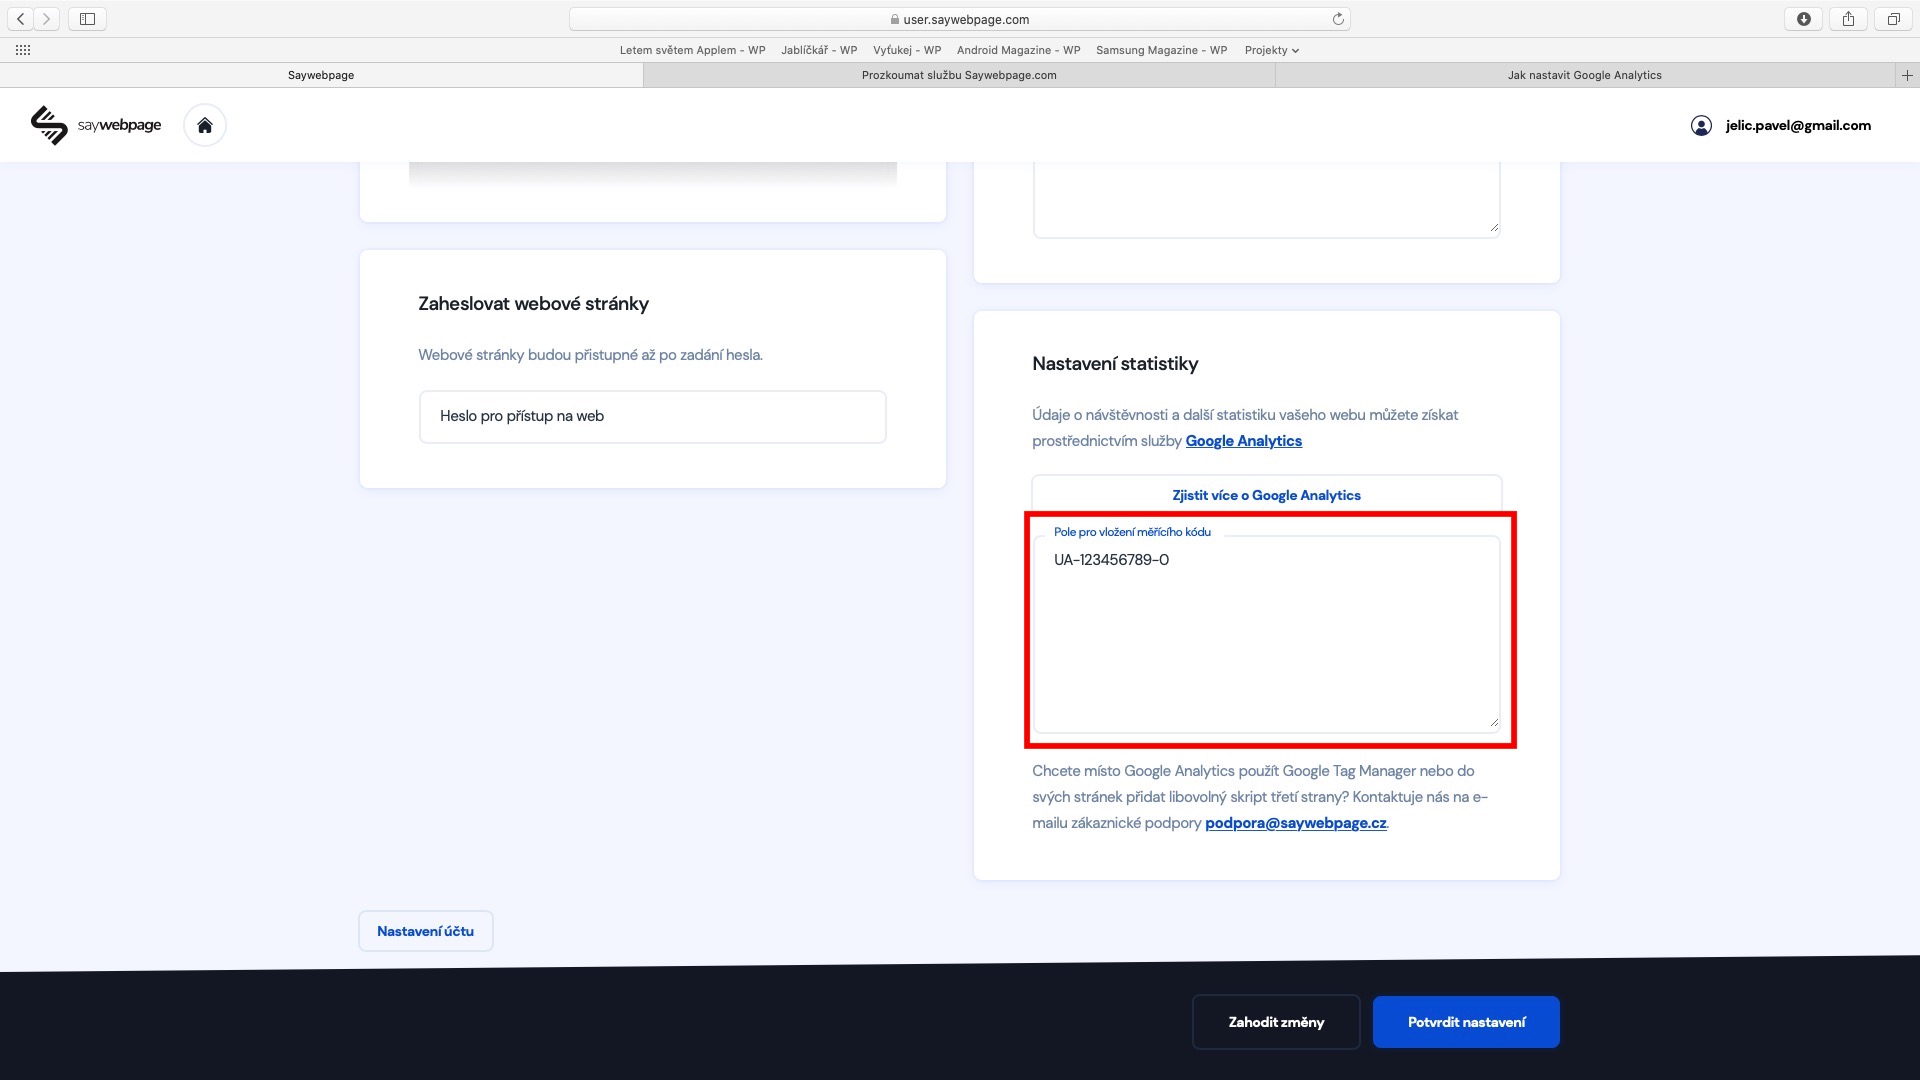Viewport: 1920px width, 1080px height.
Task: Switch to Prozkoumat službu Saywebpage.com tab
Action: (959, 75)
